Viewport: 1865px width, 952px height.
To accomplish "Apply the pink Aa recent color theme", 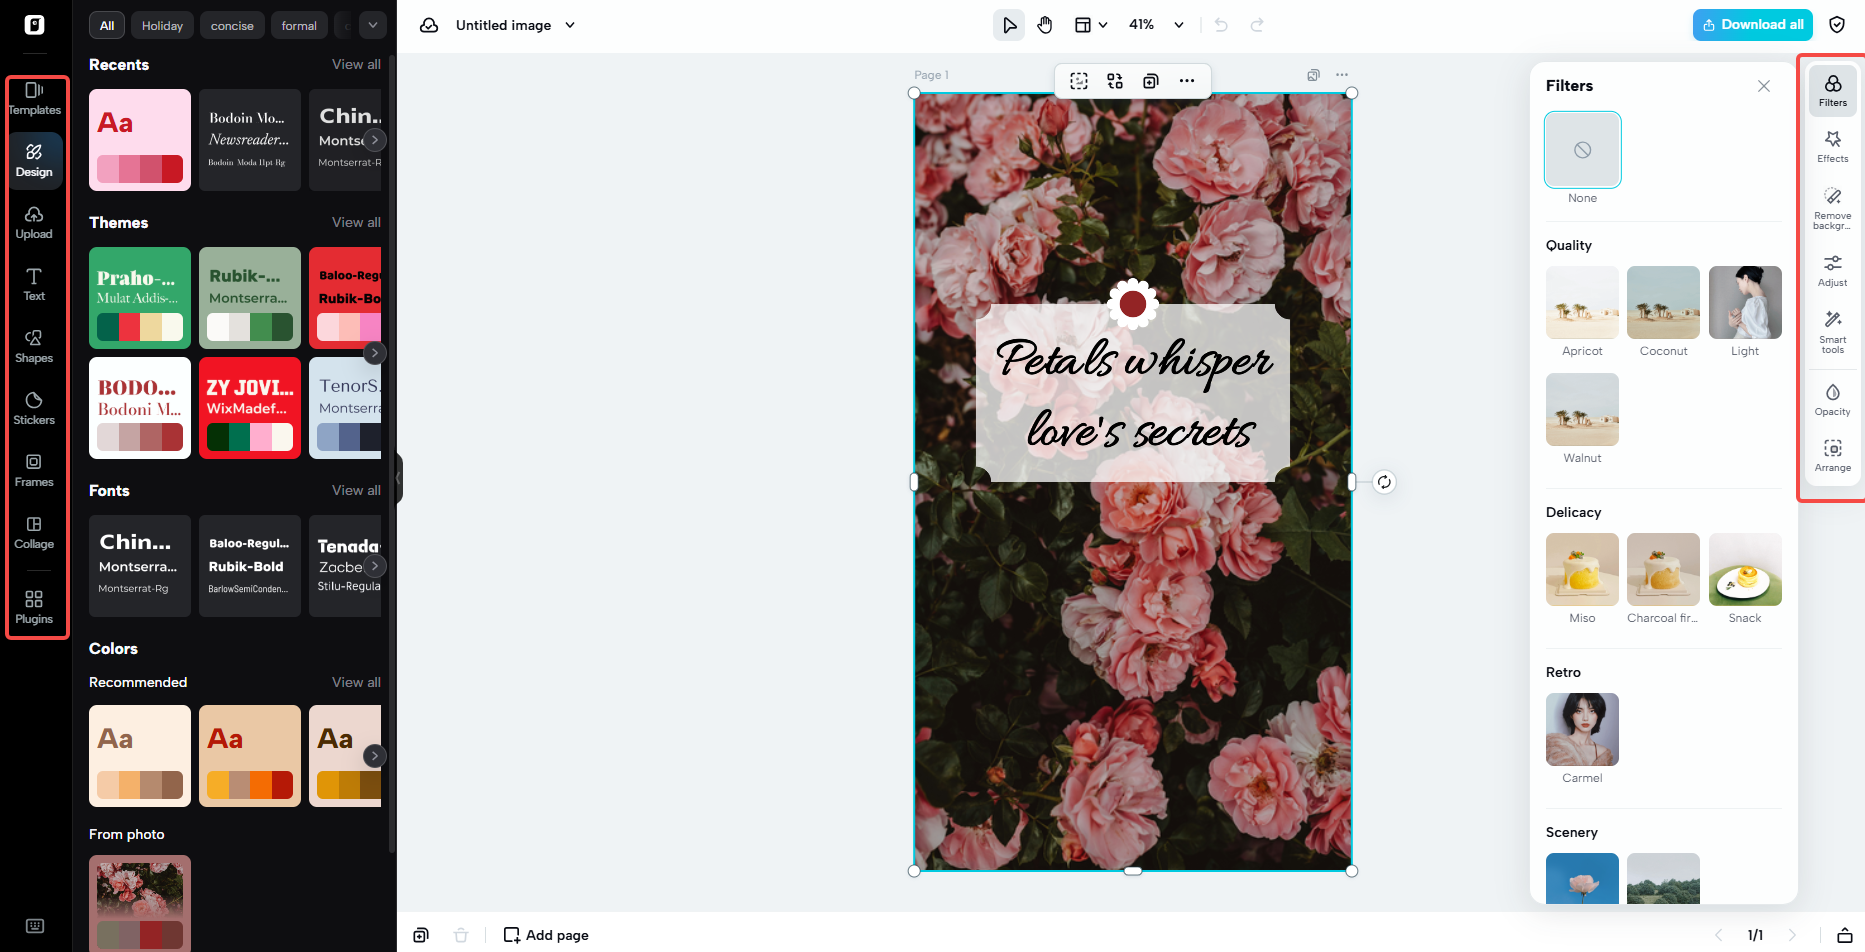I will [x=140, y=140].
